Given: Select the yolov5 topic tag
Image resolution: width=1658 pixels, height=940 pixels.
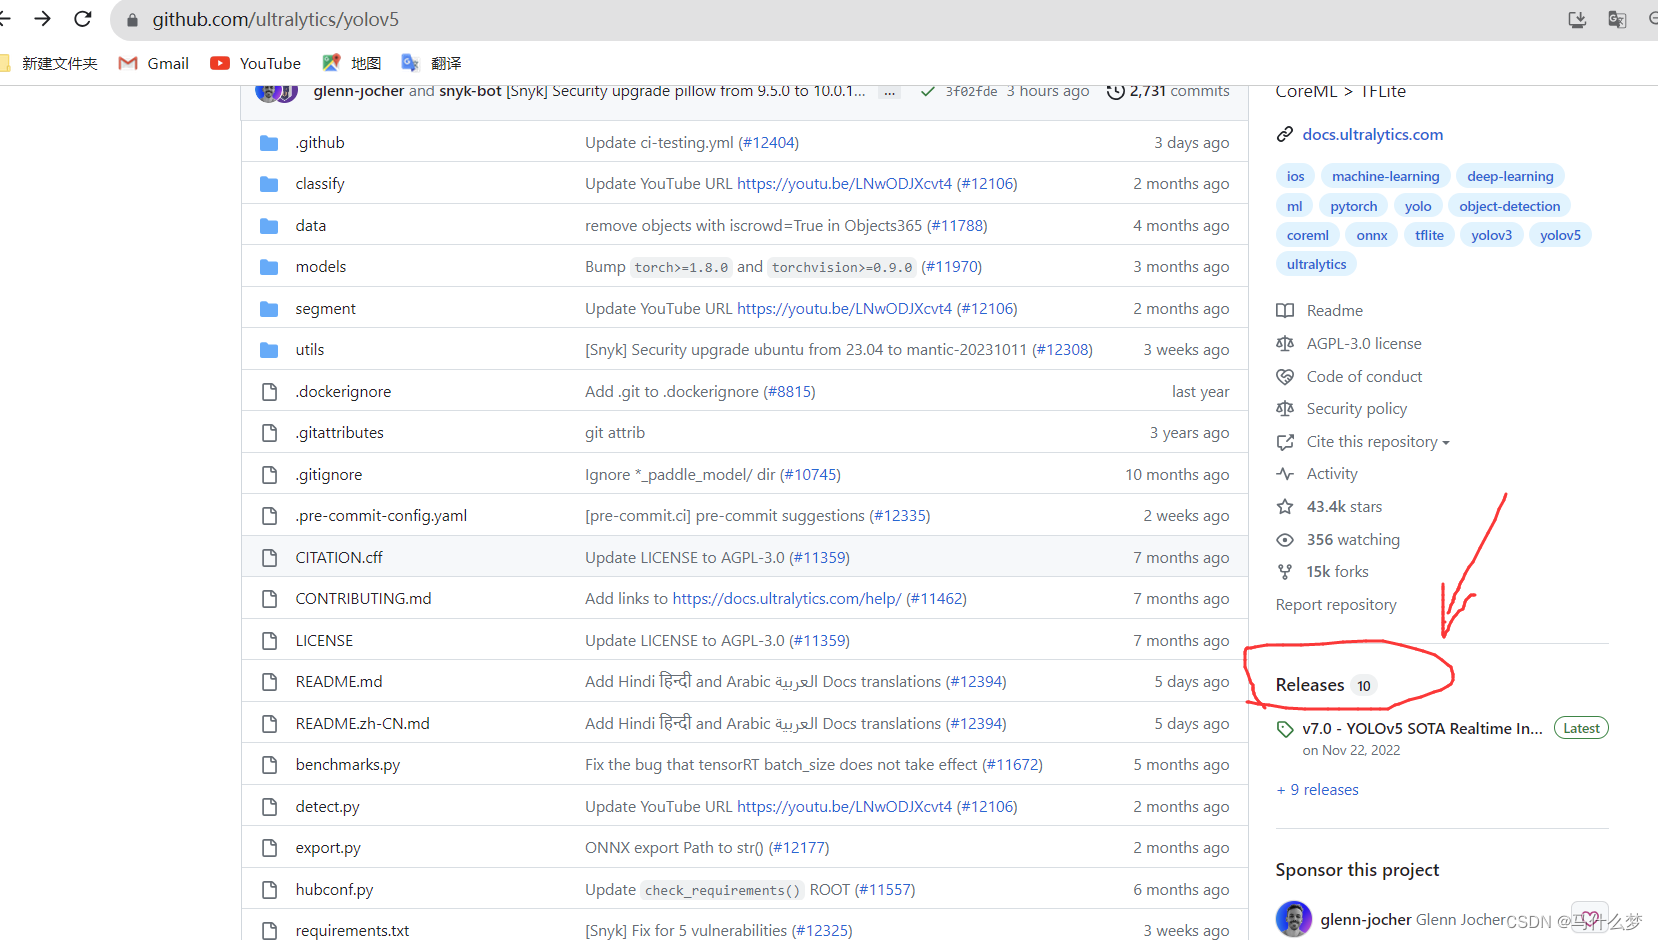Looking at the screenshot, I should [x=1560, y=235].
